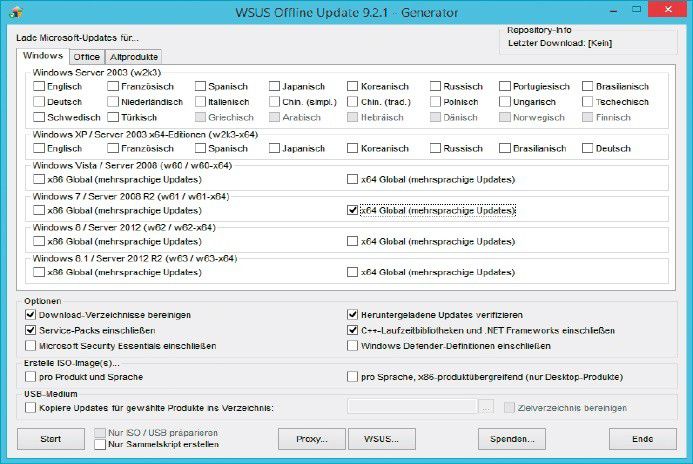The image size is (693, 464).
Task: Enable Russisch in the w2k3-x64 group
Action: 435,148
